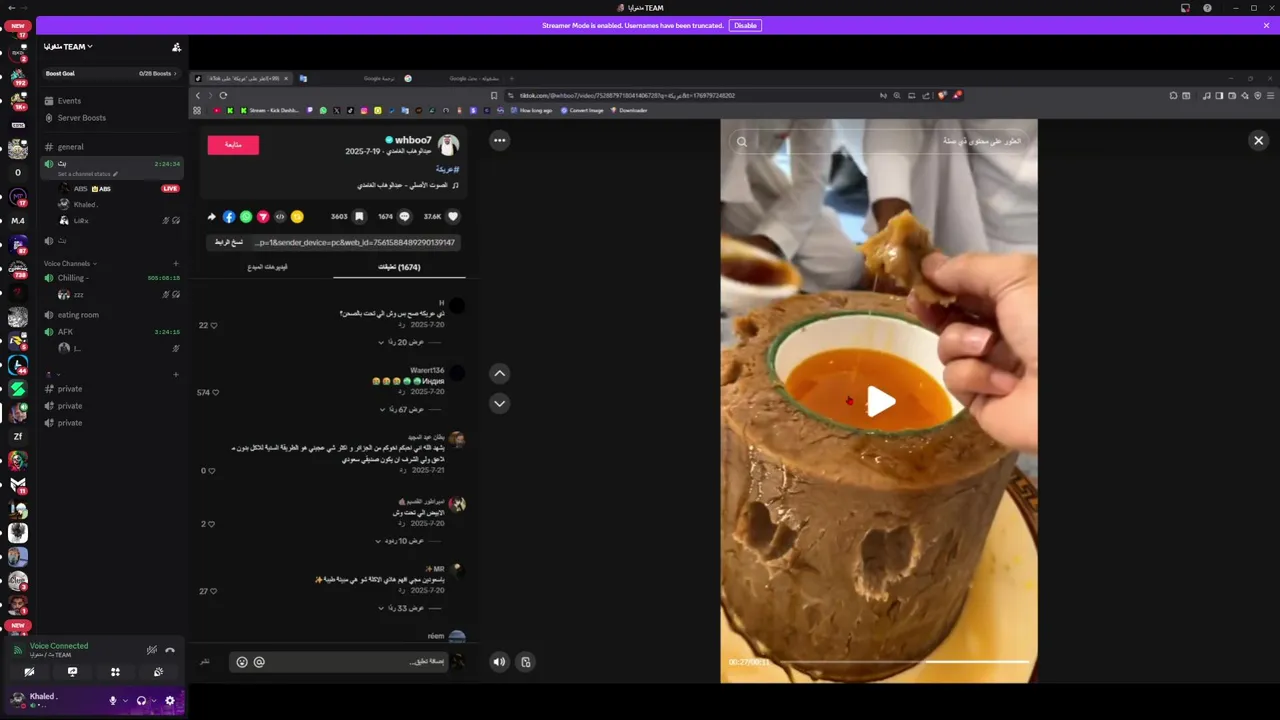Open the soundboard button
The width and height of the screenshot is (1280, 720).
coord(158,672)
